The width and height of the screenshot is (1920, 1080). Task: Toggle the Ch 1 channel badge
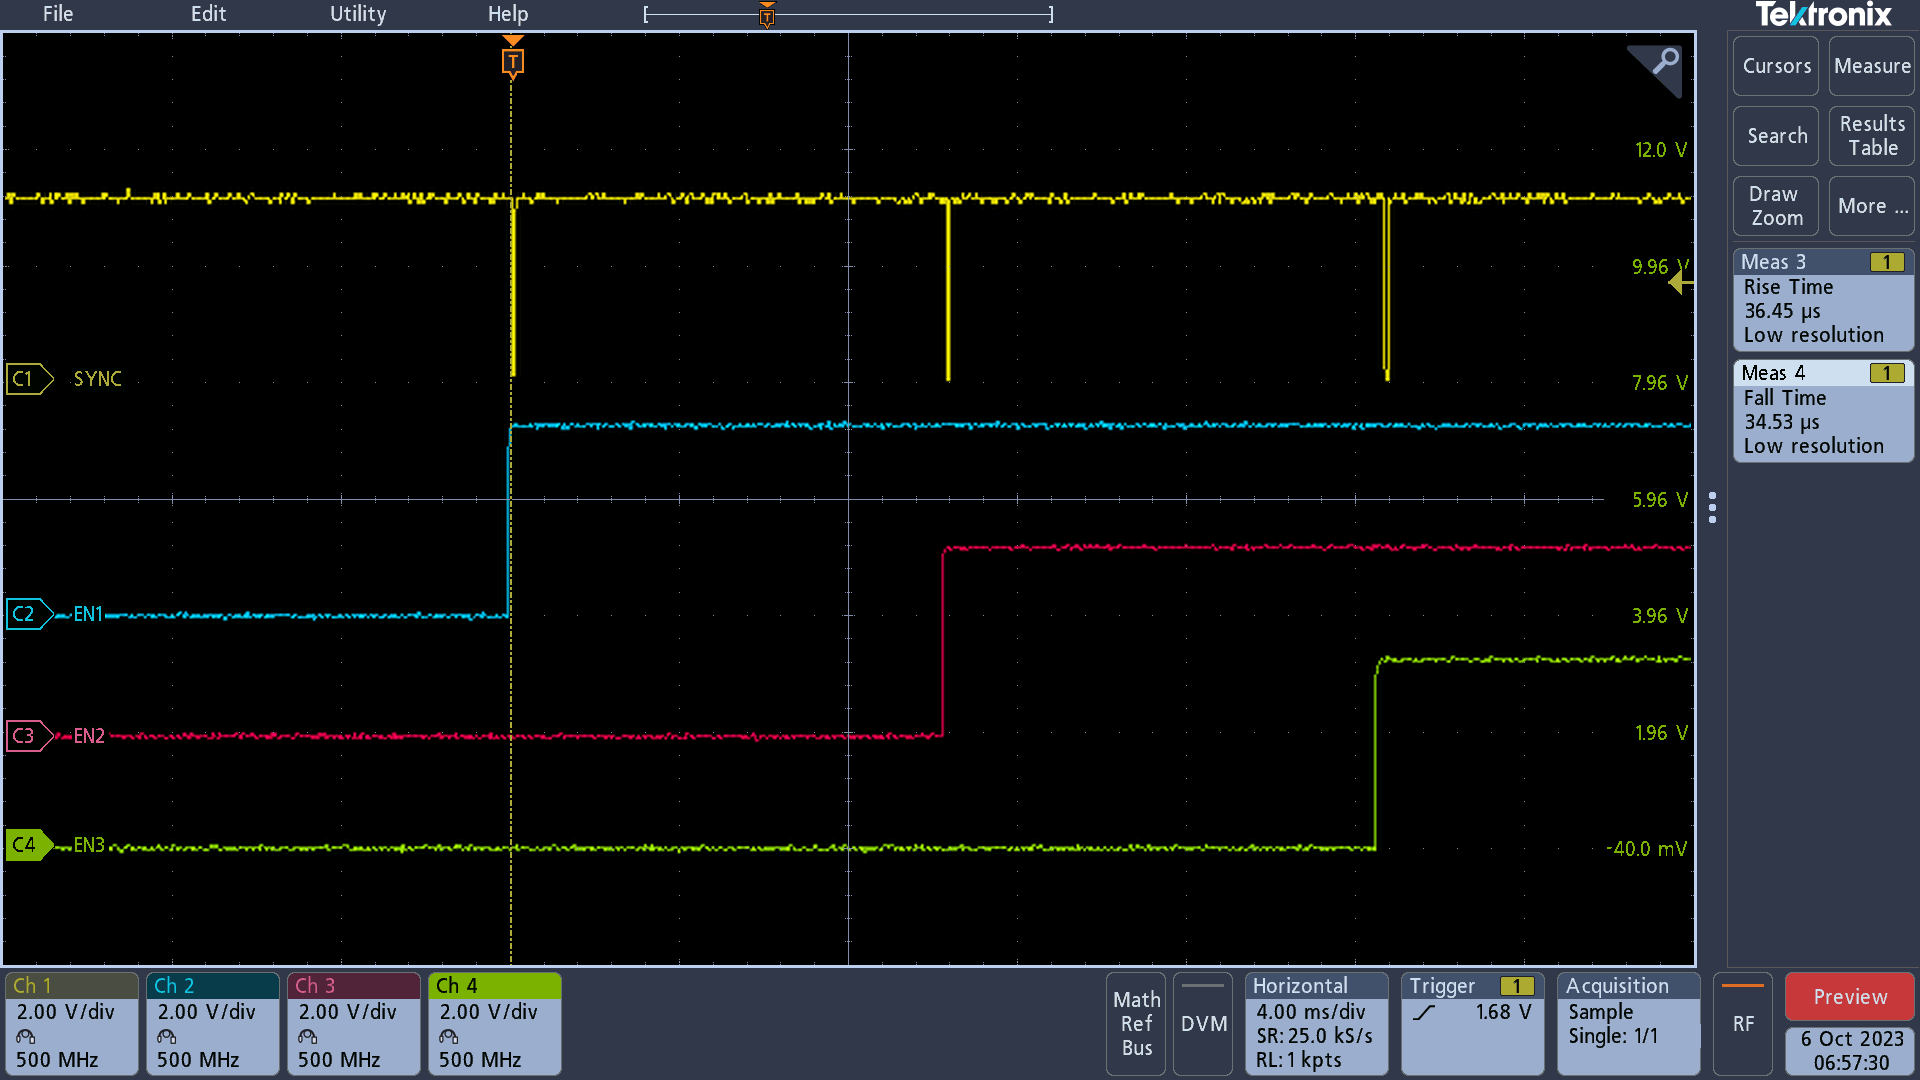[71, 1023]
